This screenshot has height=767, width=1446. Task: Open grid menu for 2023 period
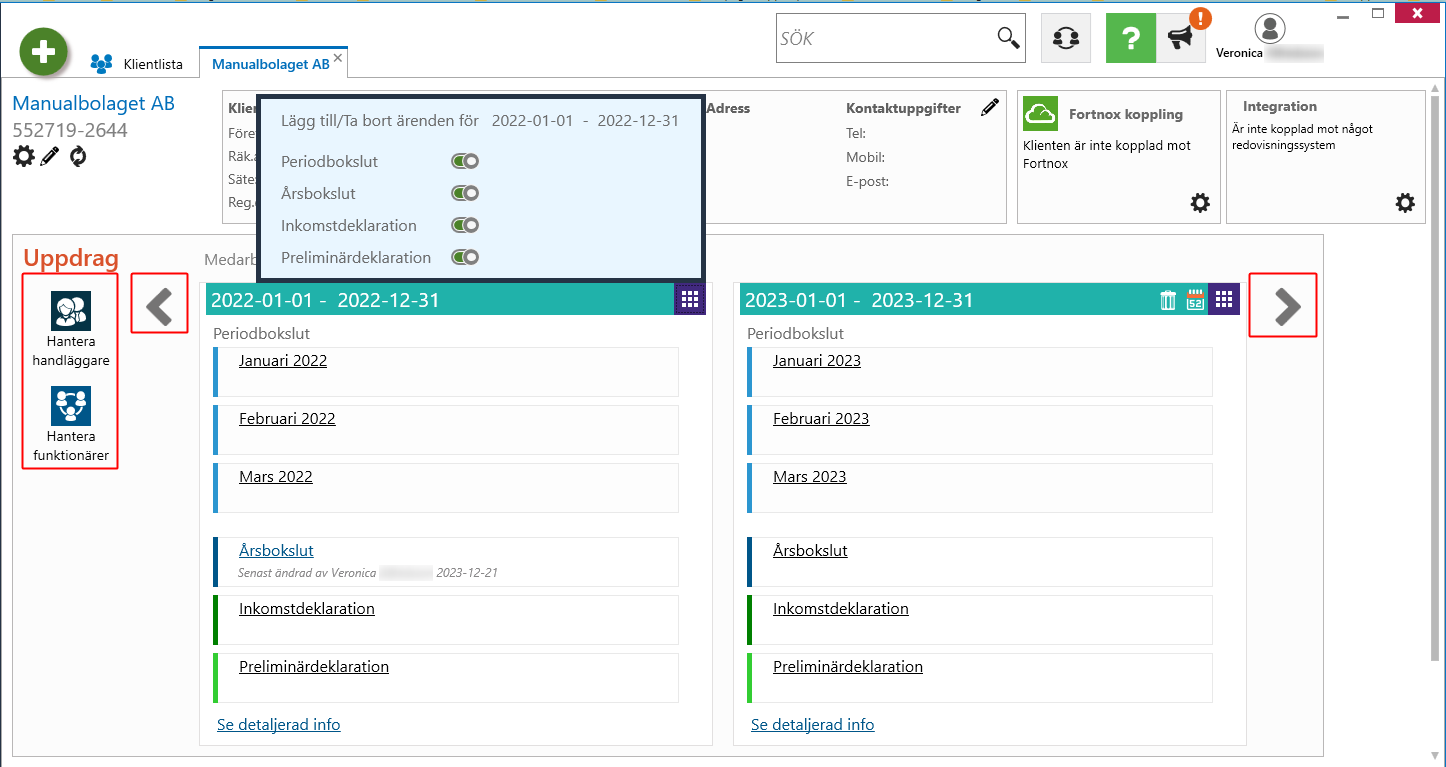pos(1224,300)
